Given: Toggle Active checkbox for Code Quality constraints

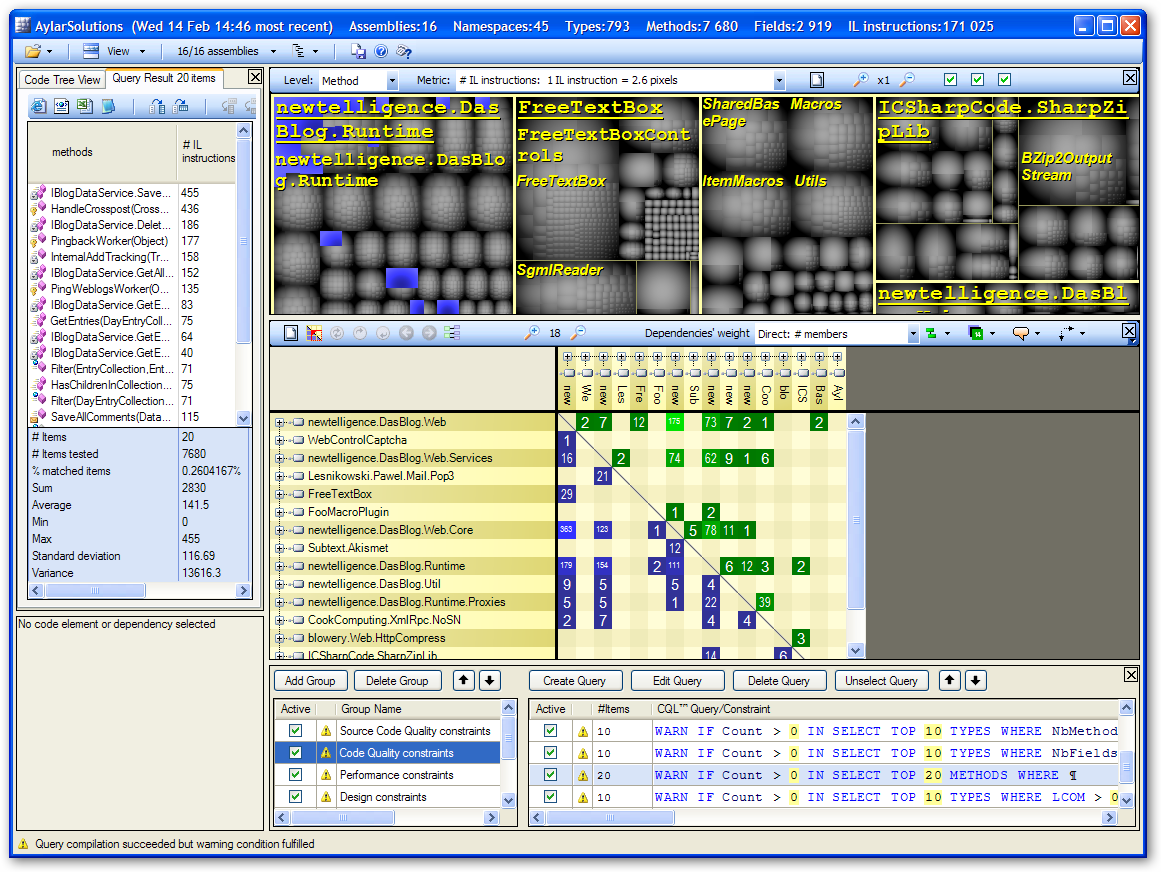Looking at the screenshot, I should [295, 753].
